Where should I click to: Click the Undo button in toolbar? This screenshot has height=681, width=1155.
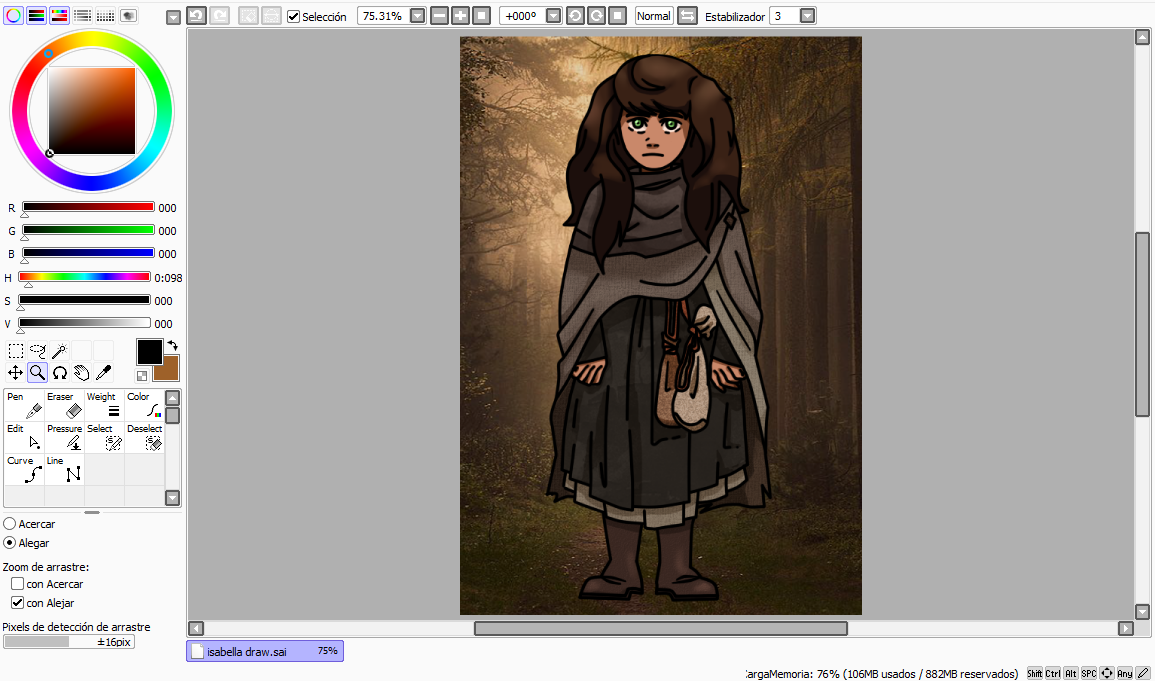(196, 16)
